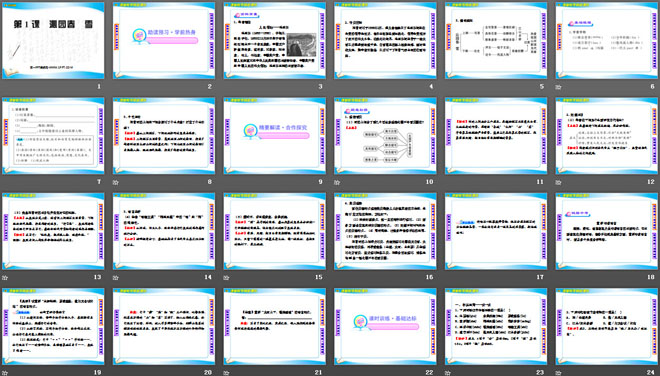Select slide 22 section header thumbnail
Screen dimensions: 660x376
pyautogui.click(x=385, y=326)
